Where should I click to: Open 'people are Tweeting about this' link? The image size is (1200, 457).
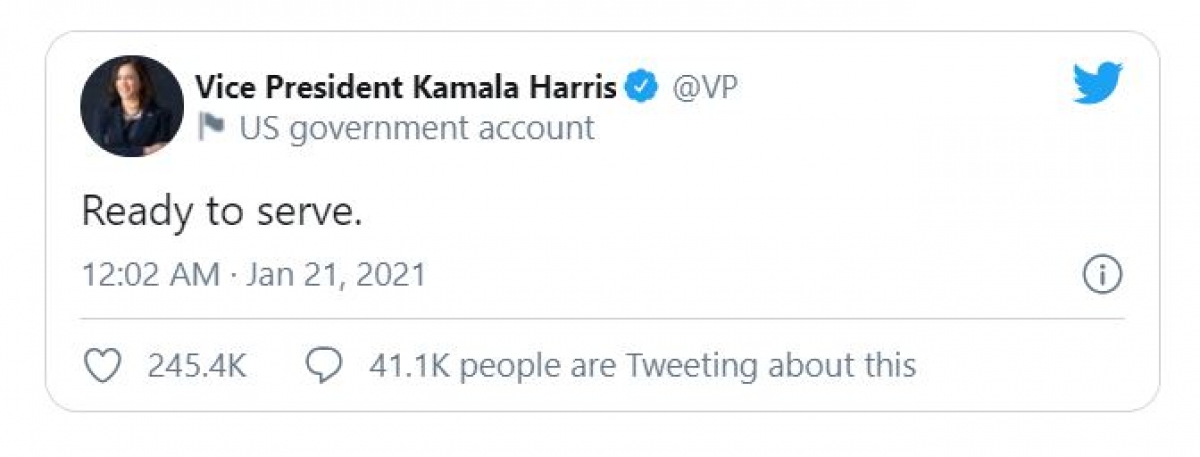pyautogui.click(x=687, y=365)
